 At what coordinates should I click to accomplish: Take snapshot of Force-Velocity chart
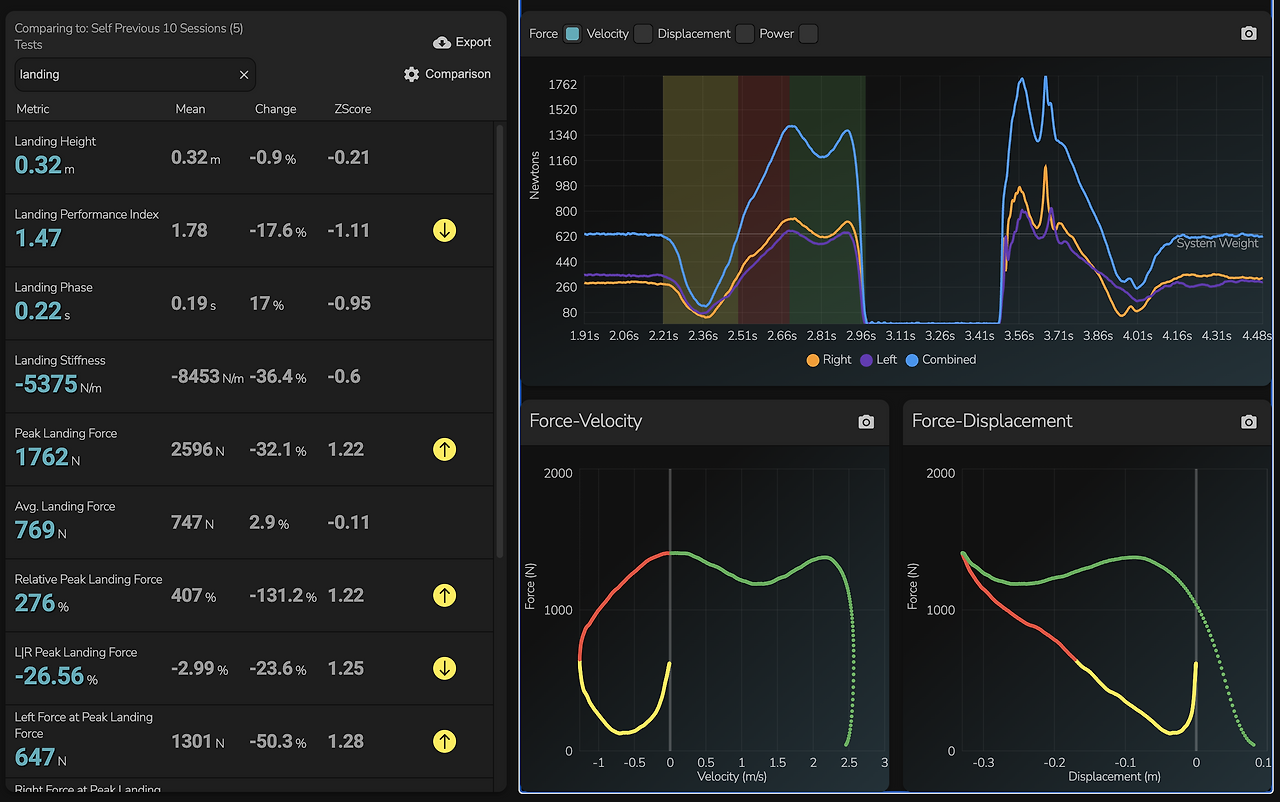(866, 422)
